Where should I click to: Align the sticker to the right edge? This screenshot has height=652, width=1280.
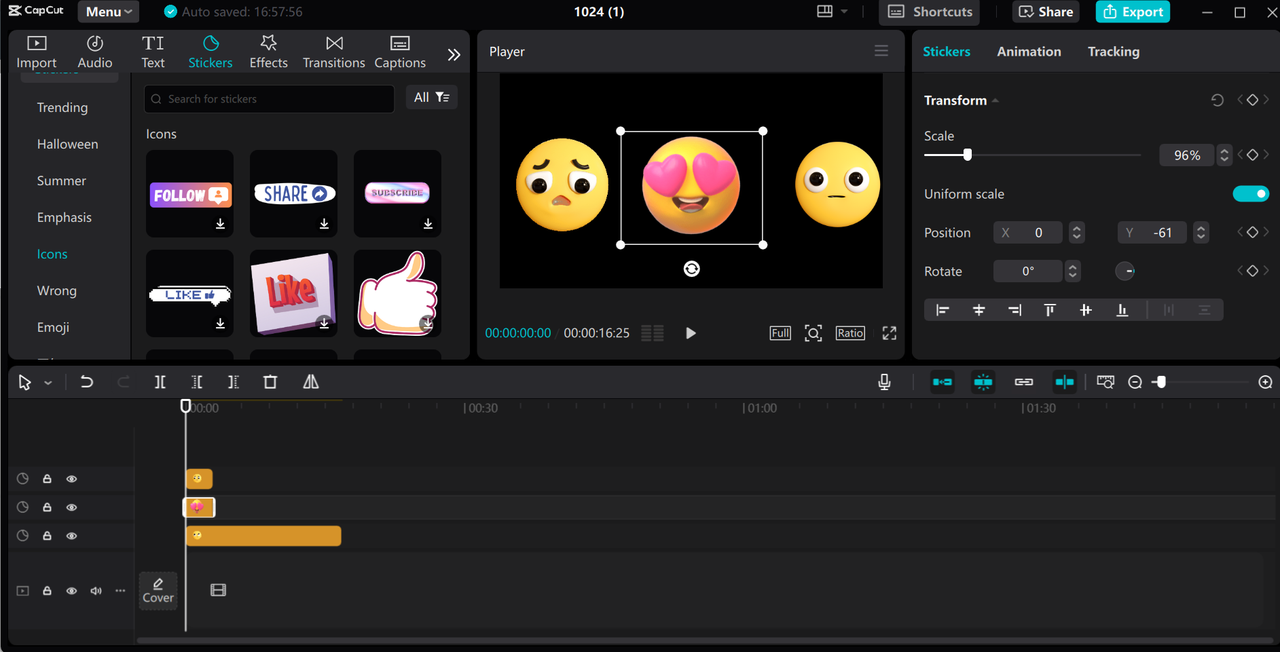(1015, 310)
